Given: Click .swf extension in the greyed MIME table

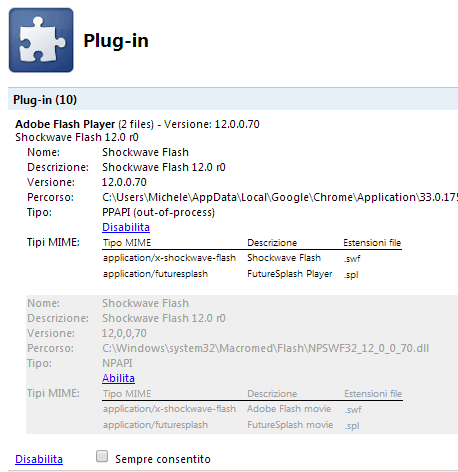Looking at the screenshot, I should 353,410.
